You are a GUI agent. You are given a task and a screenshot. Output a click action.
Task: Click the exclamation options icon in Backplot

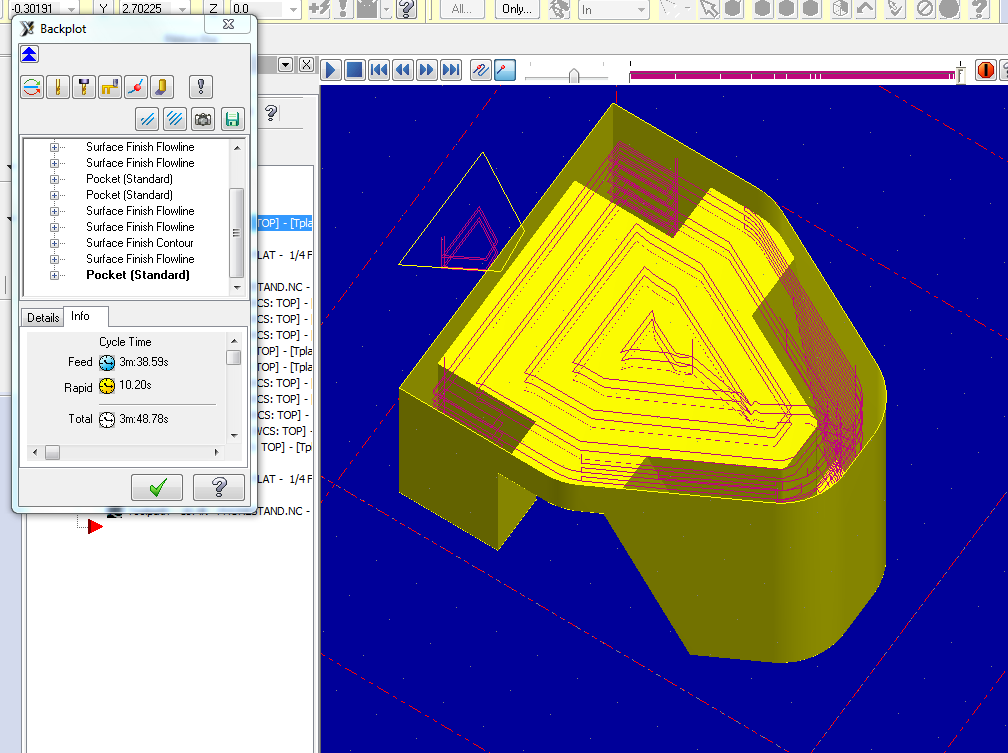click(202, 87)
